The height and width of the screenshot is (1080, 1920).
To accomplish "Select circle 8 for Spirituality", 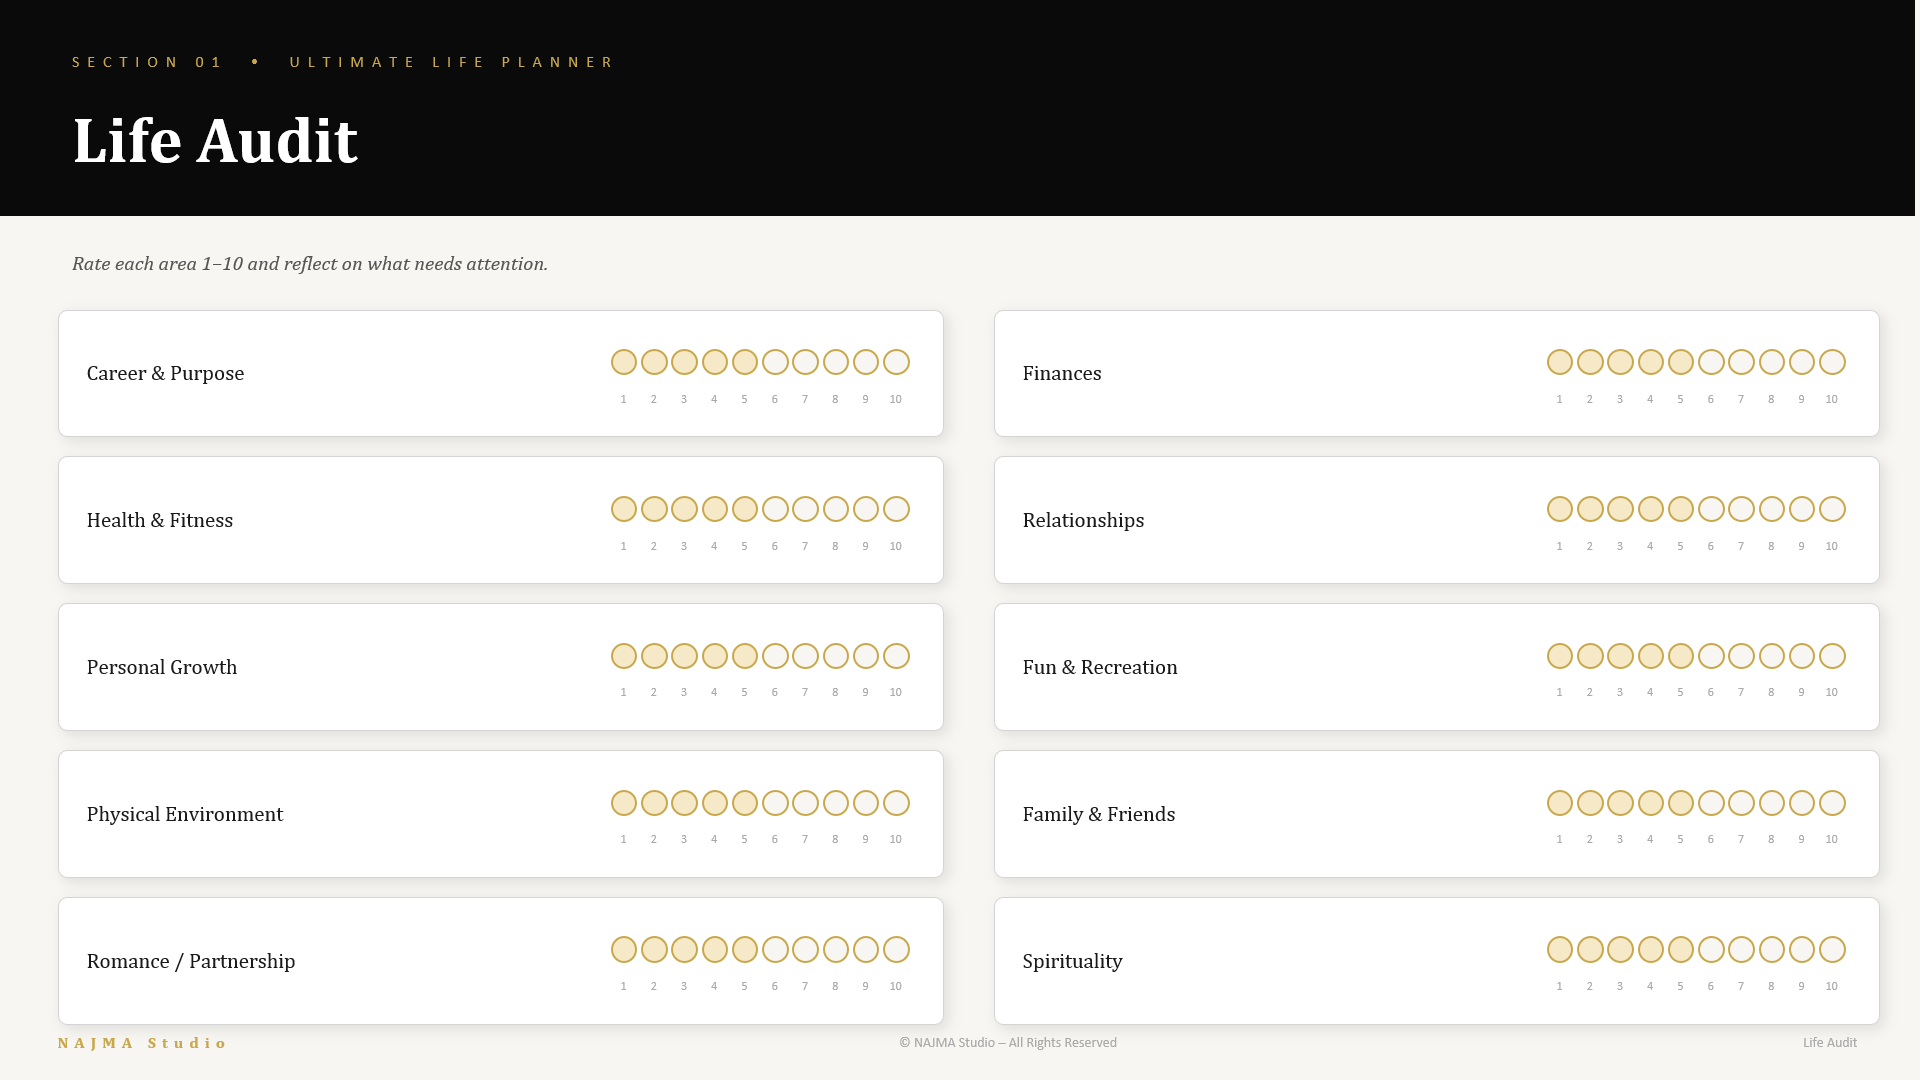I will [x=1772, y=949].
